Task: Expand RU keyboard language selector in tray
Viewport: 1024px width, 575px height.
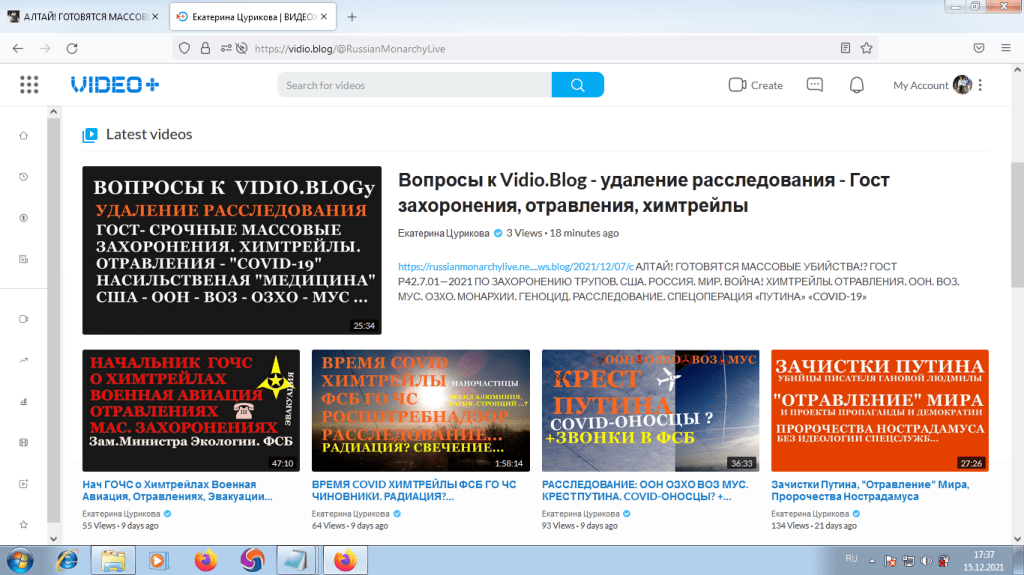Action: click(x=852, y=556)
